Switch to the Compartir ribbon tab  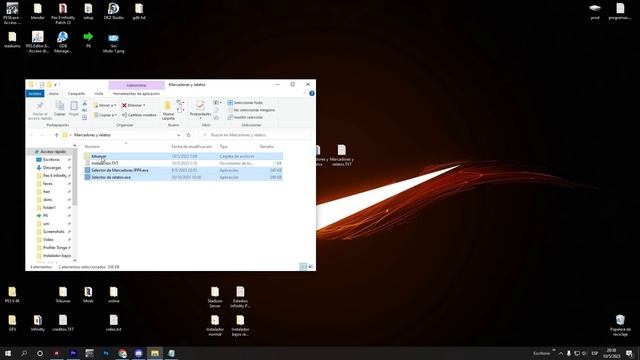coord(76,93)
